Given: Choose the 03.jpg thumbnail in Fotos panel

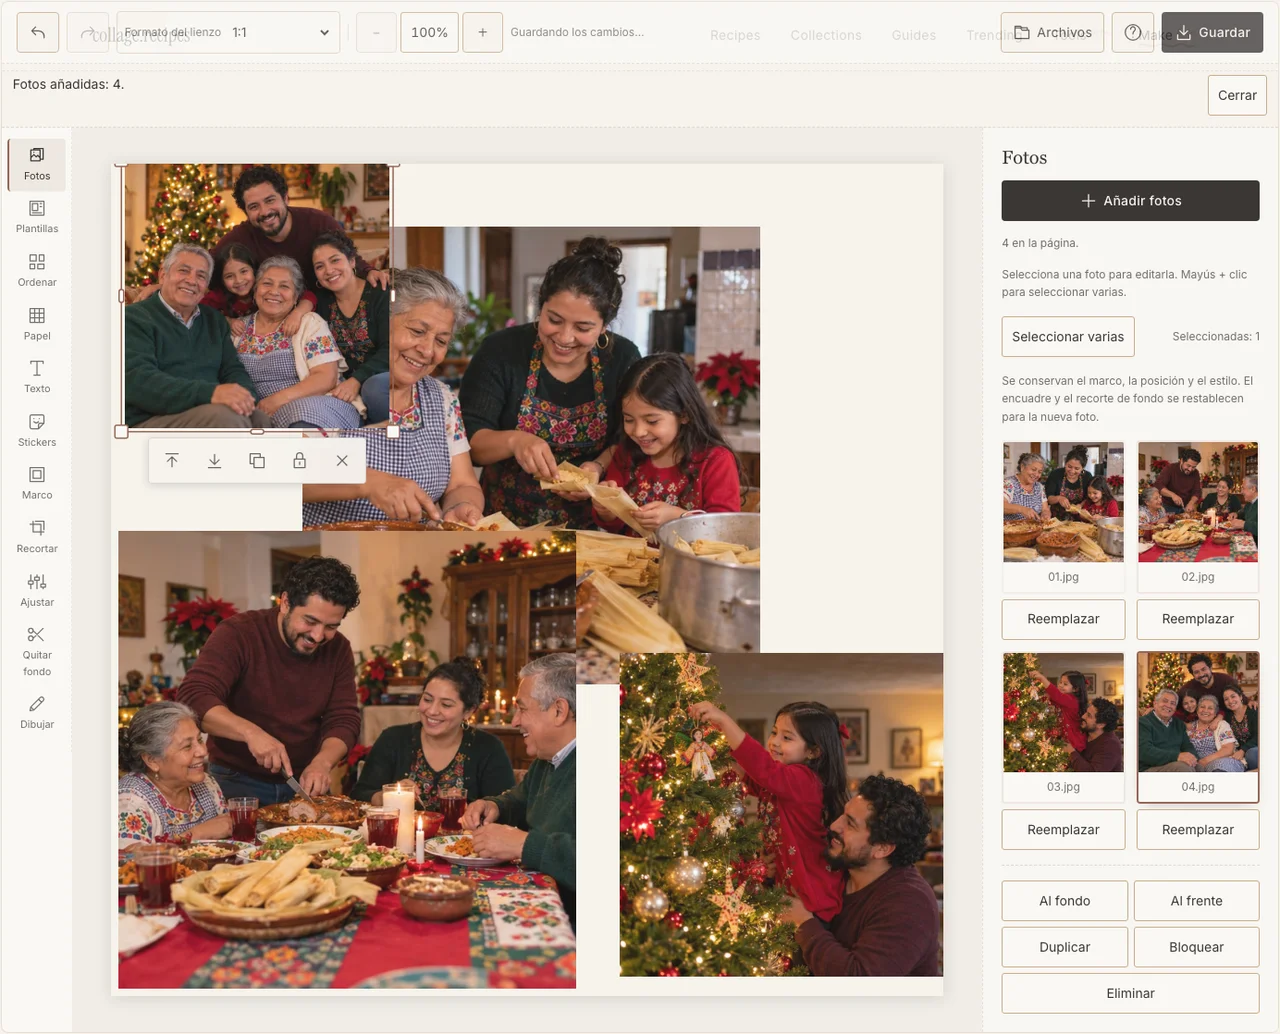Looking at the screenshot, I should [x=1063, y=726].
